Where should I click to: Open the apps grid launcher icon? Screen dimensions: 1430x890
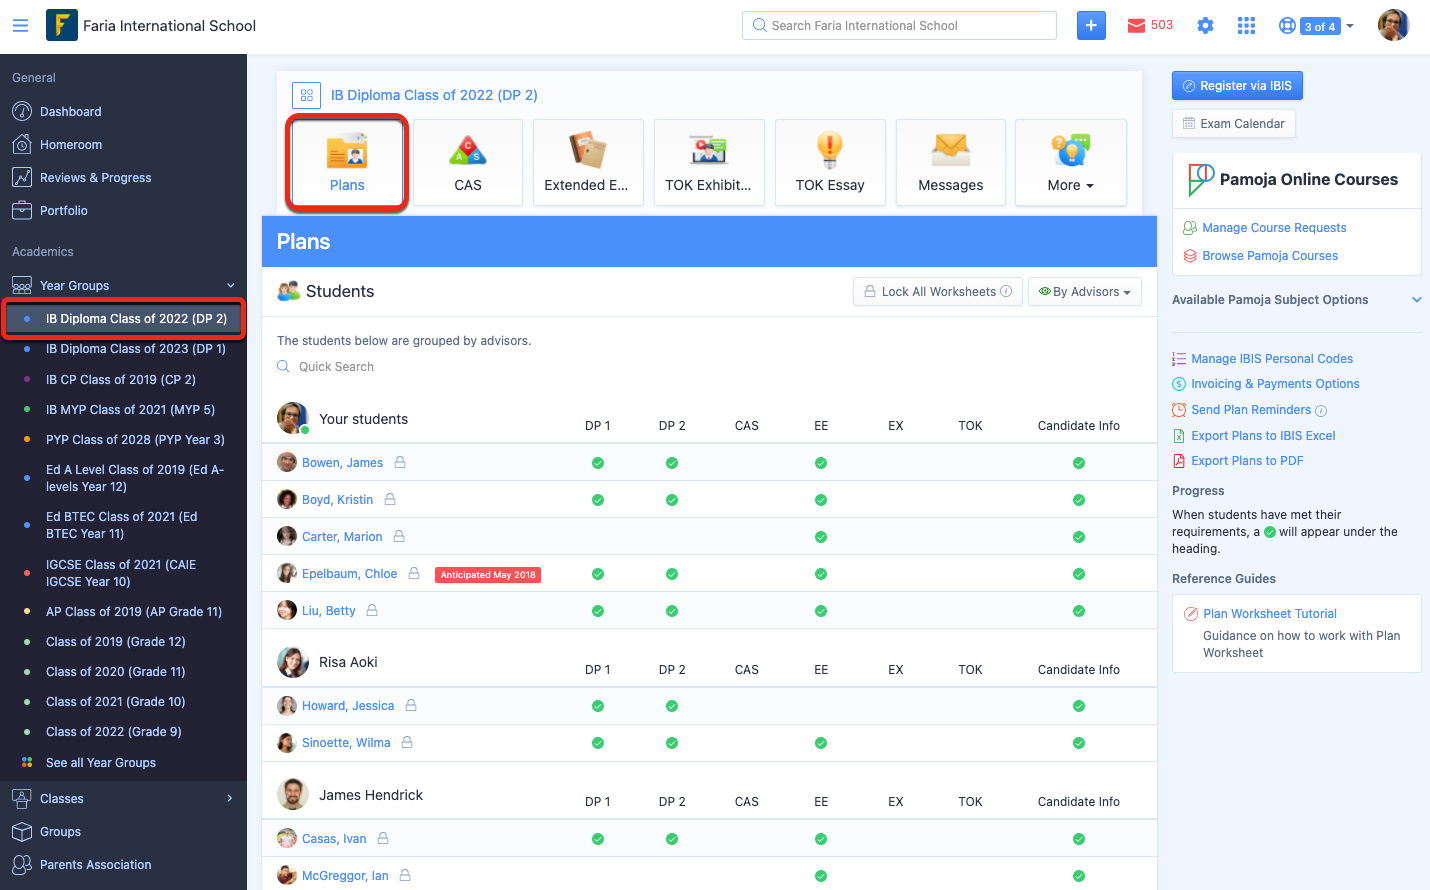pyautogui.click(x=1246, y=26)
